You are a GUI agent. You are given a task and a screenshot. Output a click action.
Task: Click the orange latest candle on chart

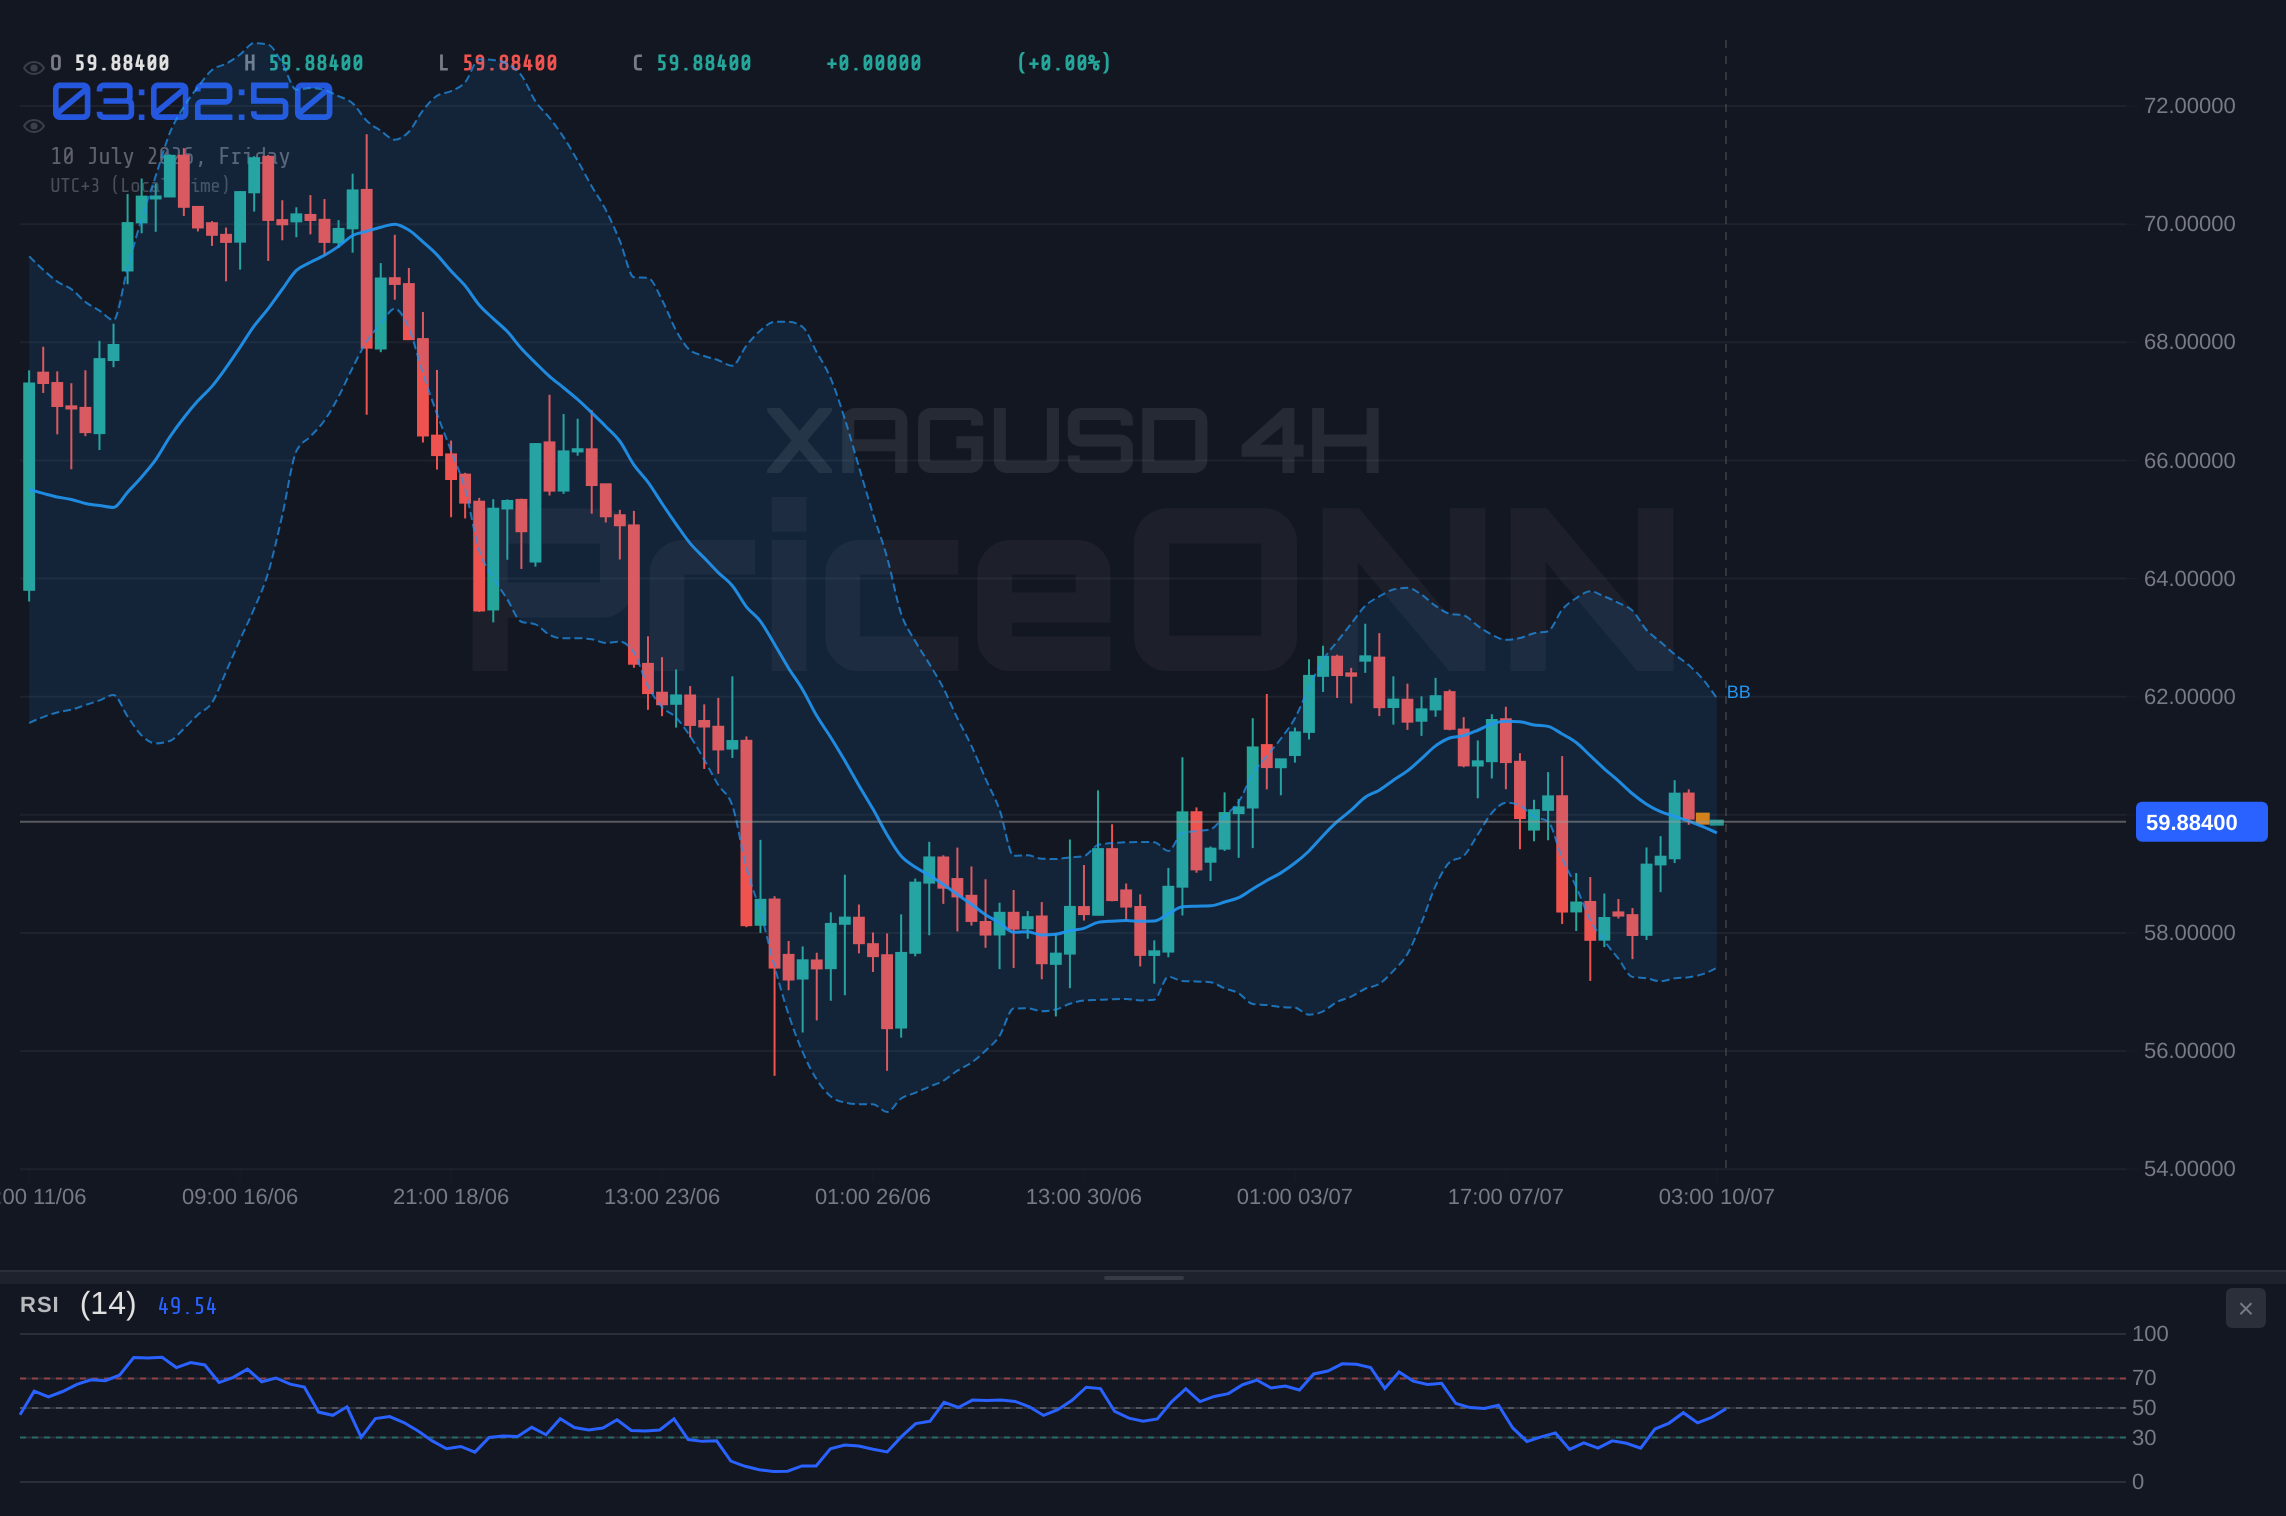pos(1703,818)
